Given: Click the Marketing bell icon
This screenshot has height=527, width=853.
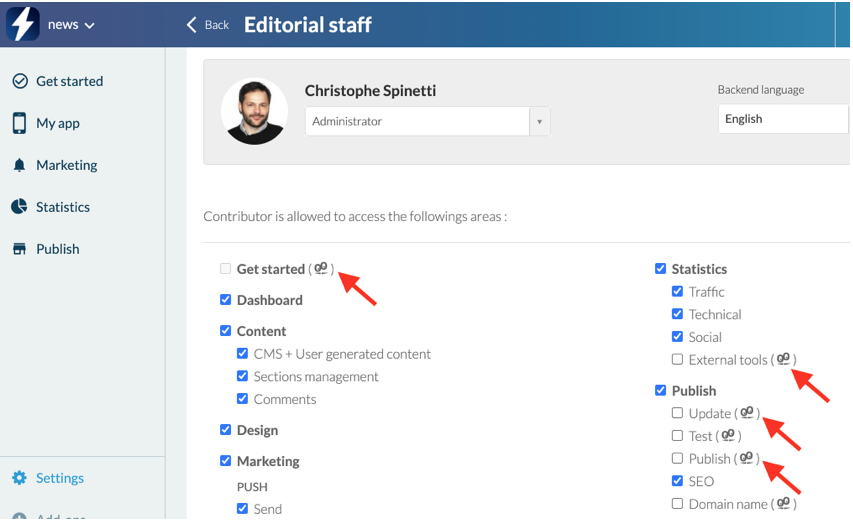Looking at the screenshot, I should pyautogui.click(x=19, y=165).
